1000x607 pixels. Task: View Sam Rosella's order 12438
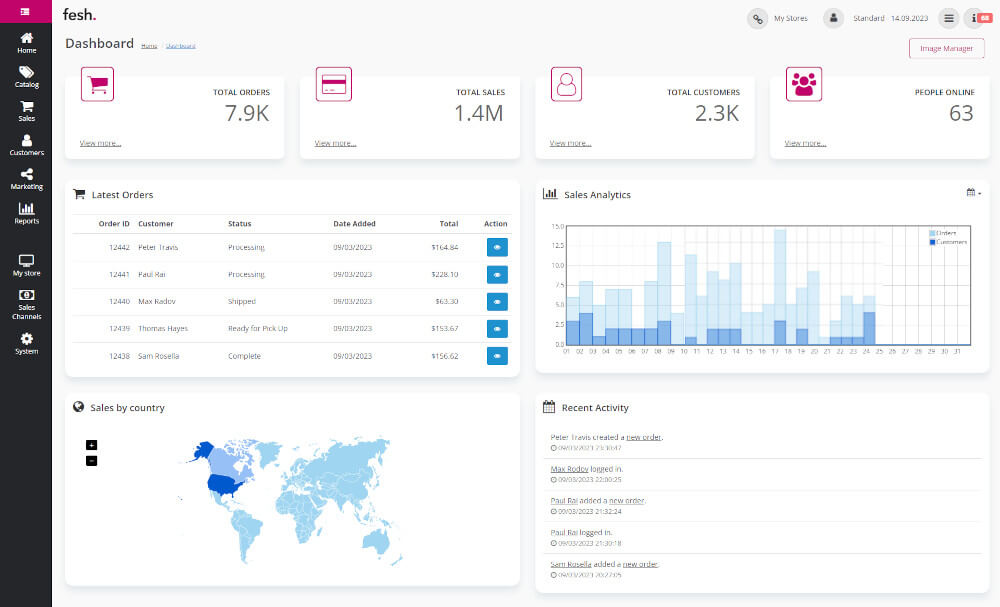pyautogui.click(x=497, y=356)
